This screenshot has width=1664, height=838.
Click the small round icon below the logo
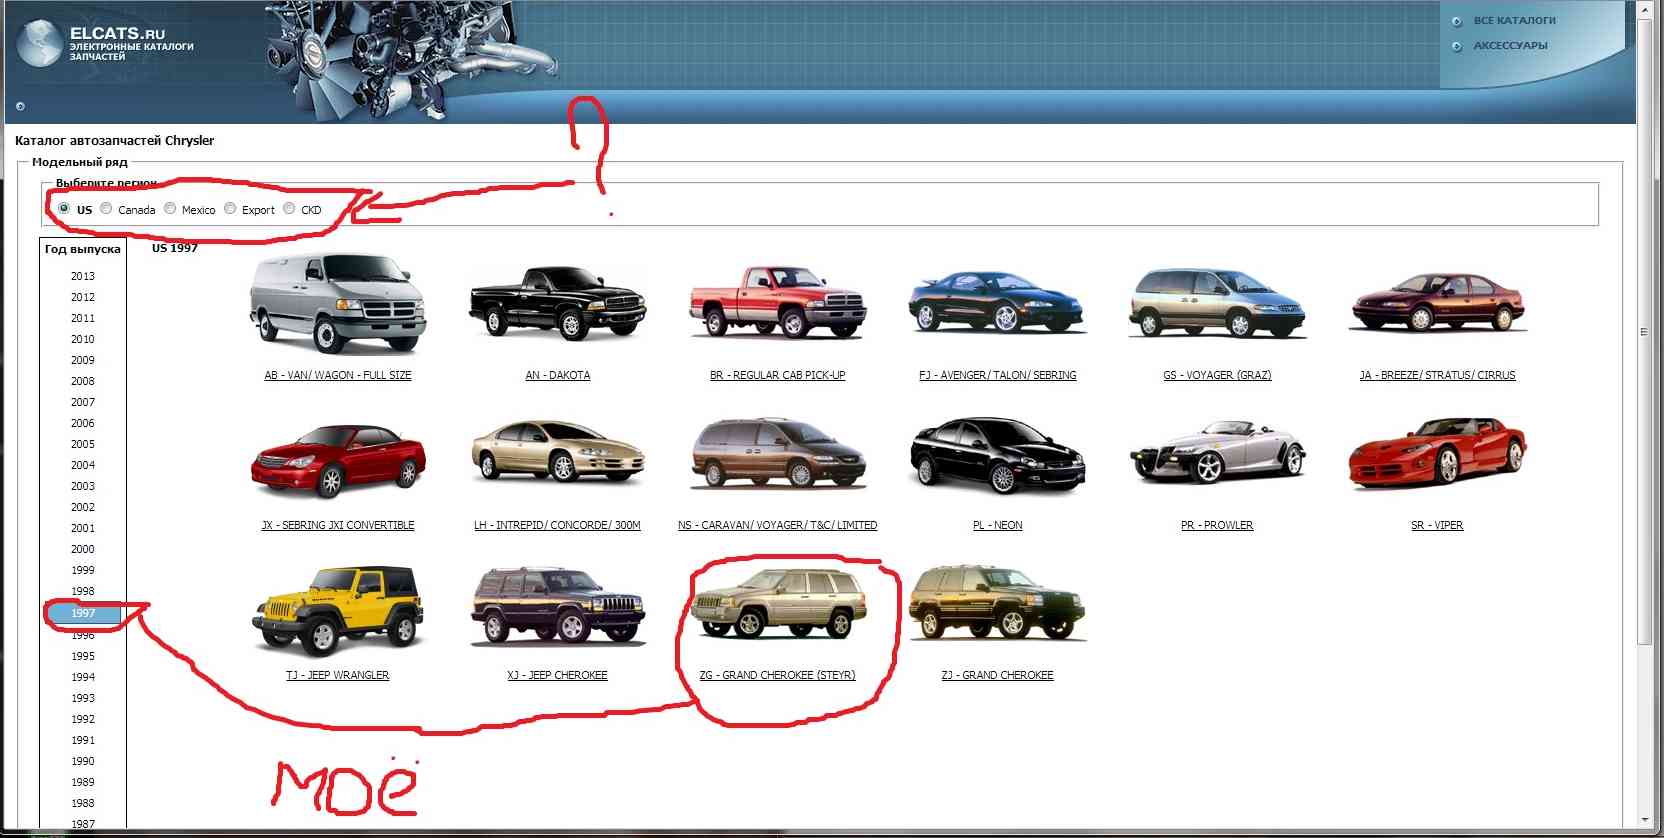pos(20,106)
